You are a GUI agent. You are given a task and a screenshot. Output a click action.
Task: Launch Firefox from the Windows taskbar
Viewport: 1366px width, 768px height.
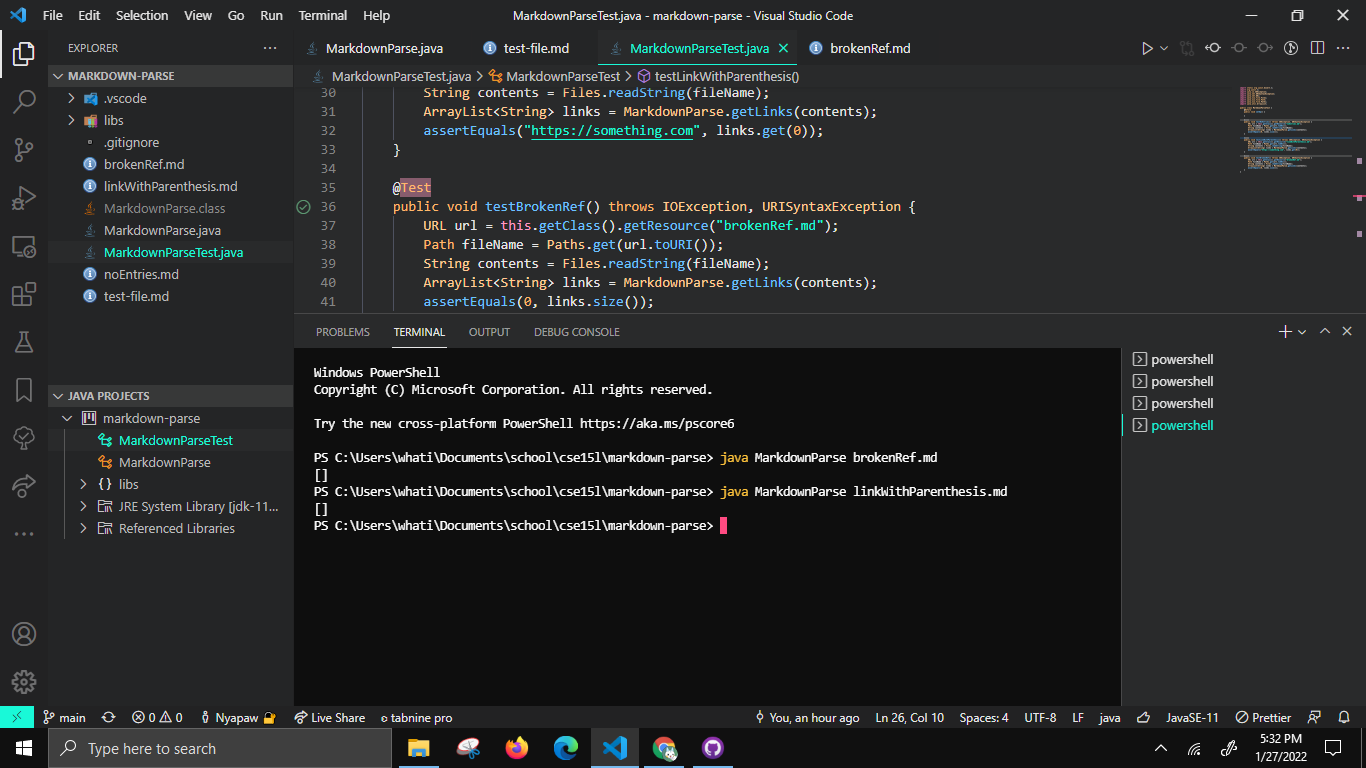(516, 748)
